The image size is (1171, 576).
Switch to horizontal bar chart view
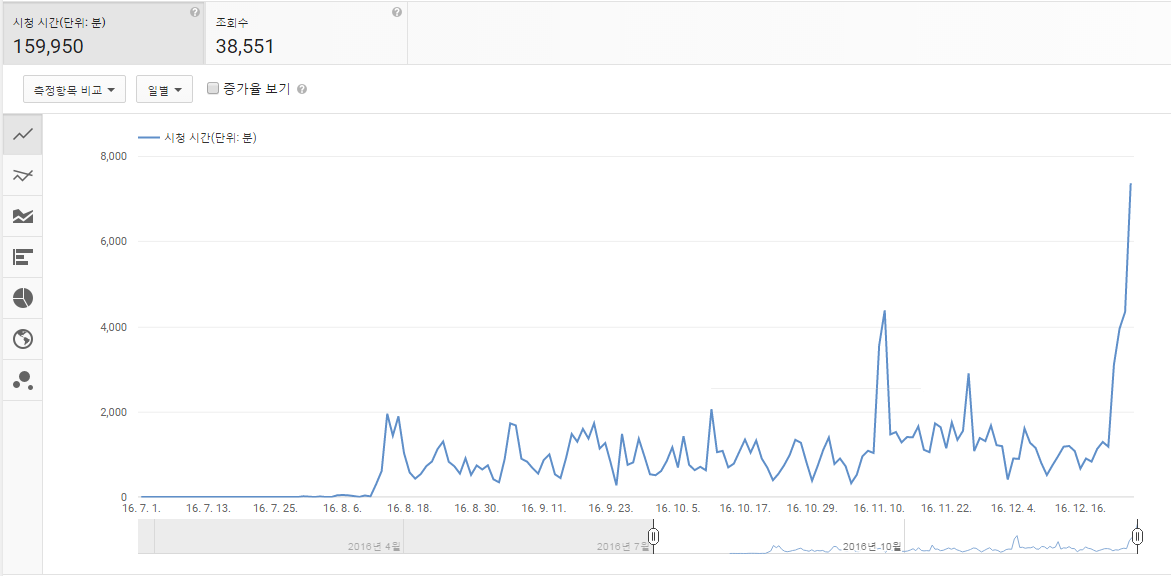click(x=22, y=257)
